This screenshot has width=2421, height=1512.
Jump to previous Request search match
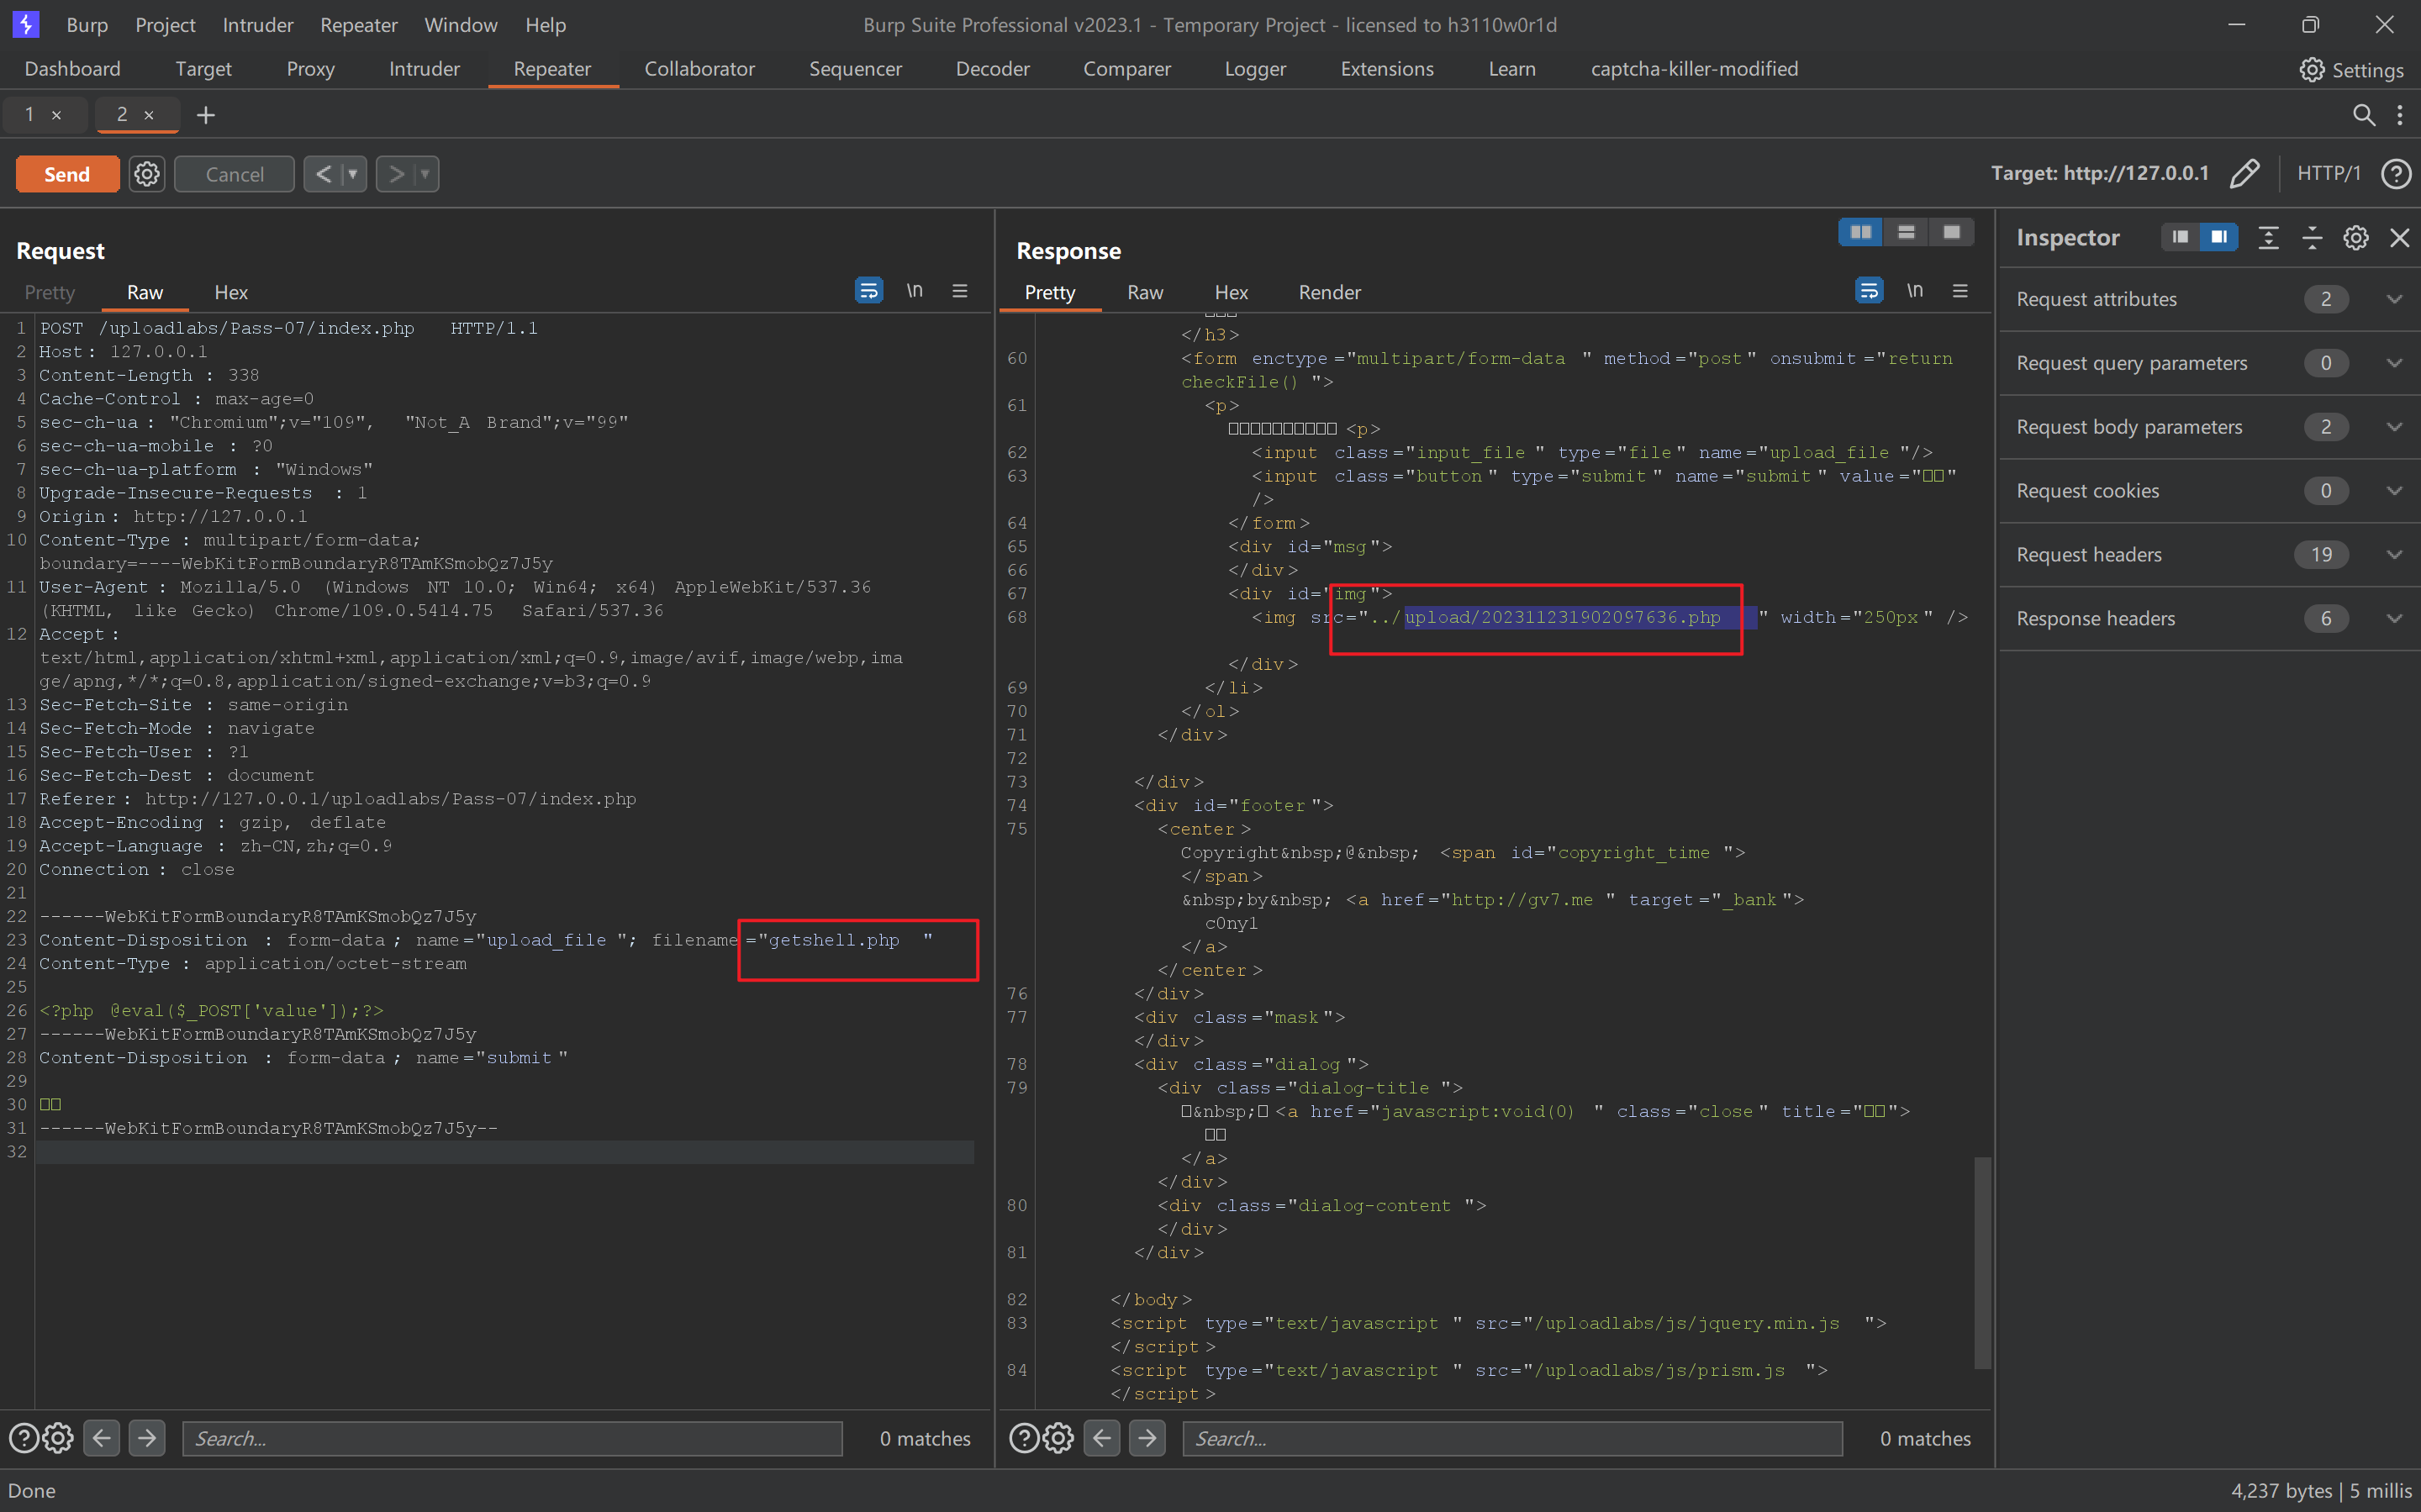[102, 1438]
